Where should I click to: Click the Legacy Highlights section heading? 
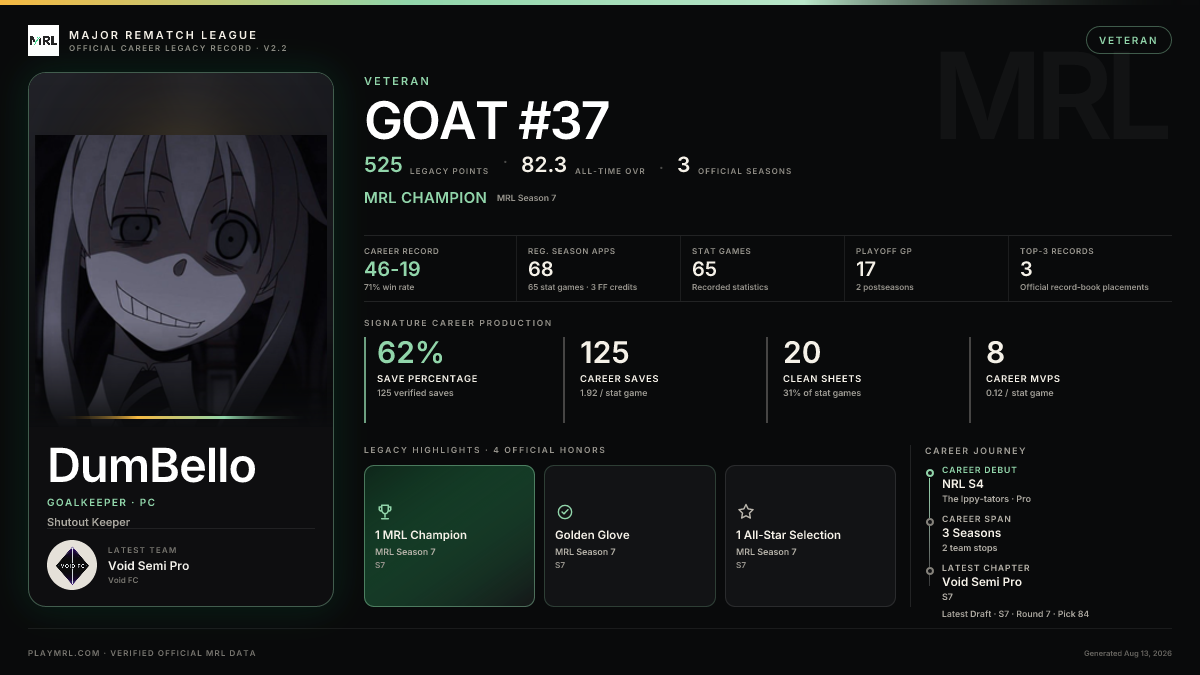[485, 450]
